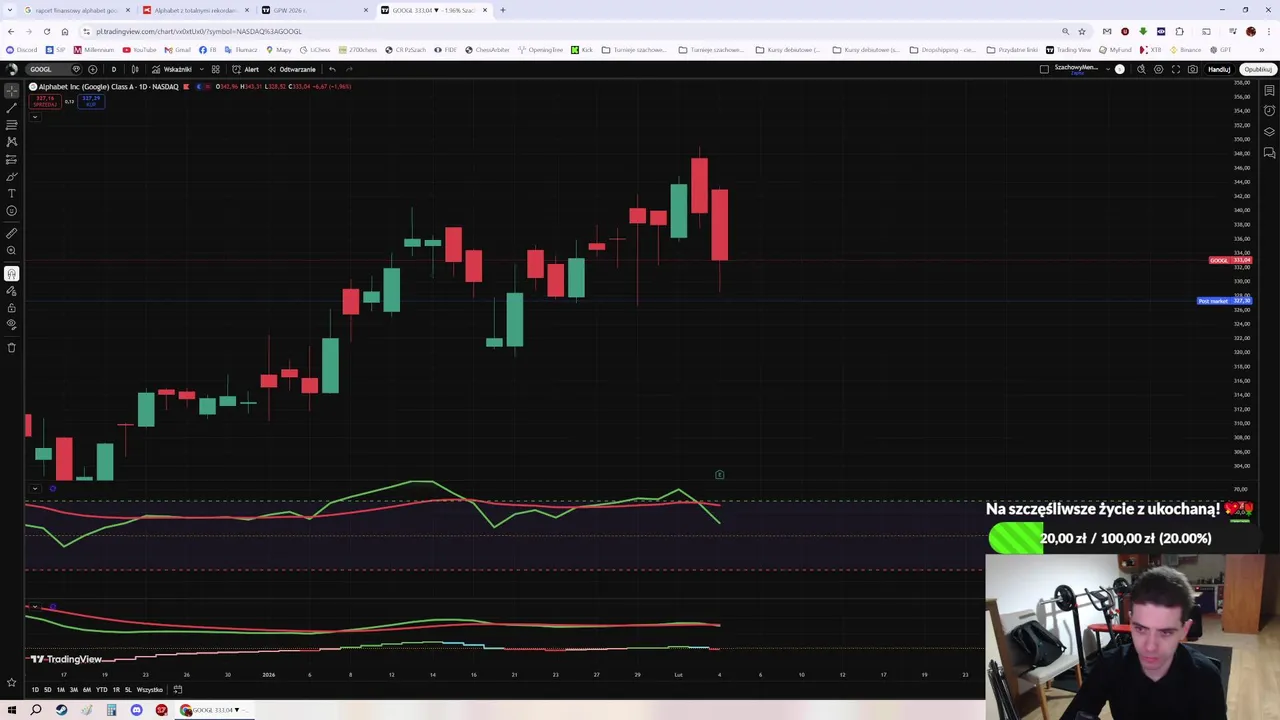Undo the last chart action
Viewport: 1280px width, 720px height.
[x=332, y=69]
